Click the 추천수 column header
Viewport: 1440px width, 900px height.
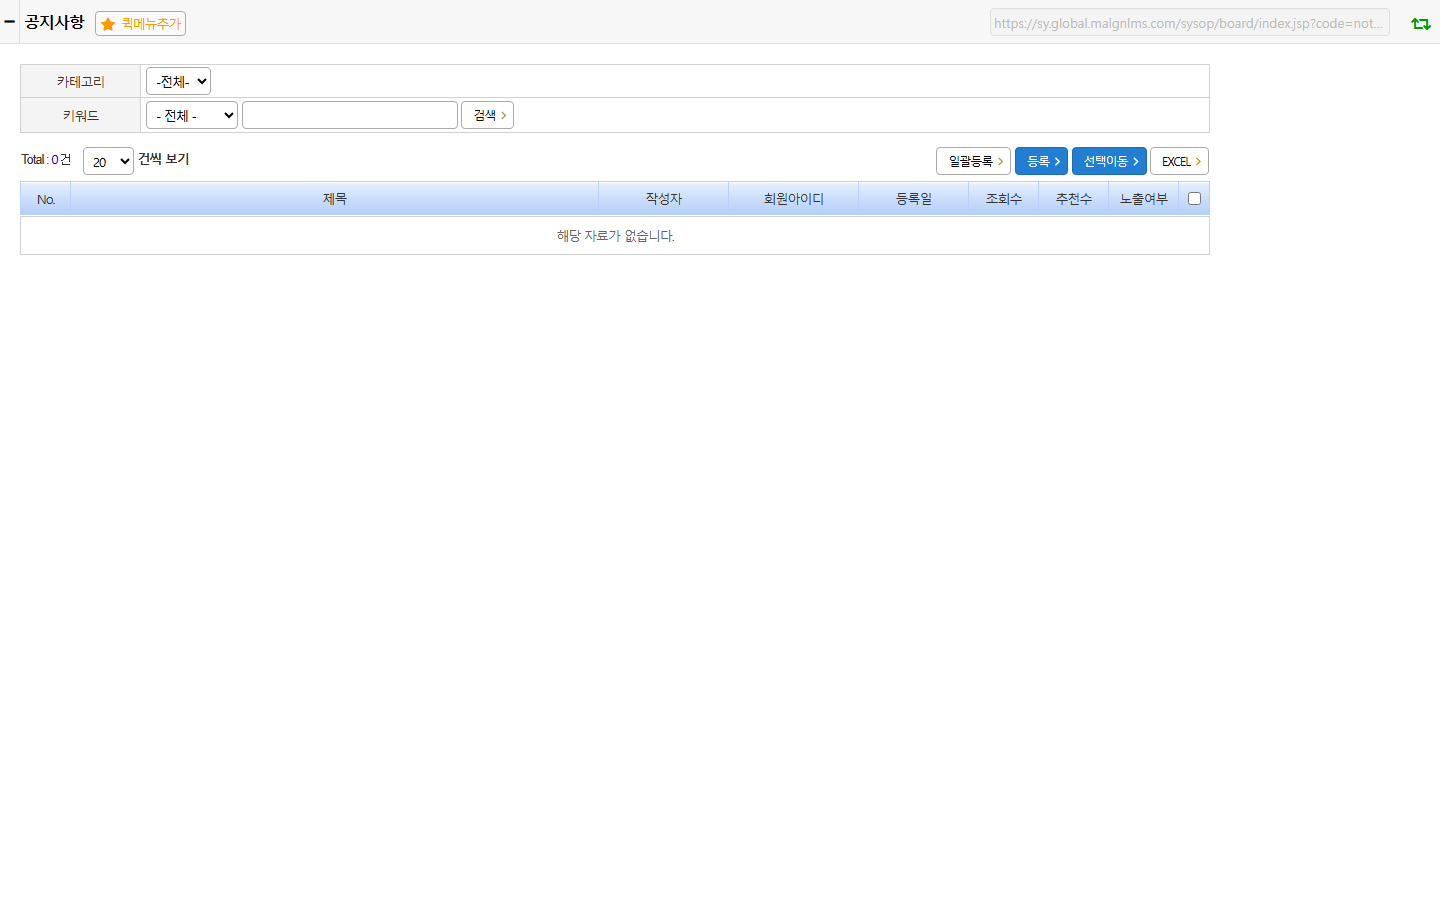(1074, 199)
